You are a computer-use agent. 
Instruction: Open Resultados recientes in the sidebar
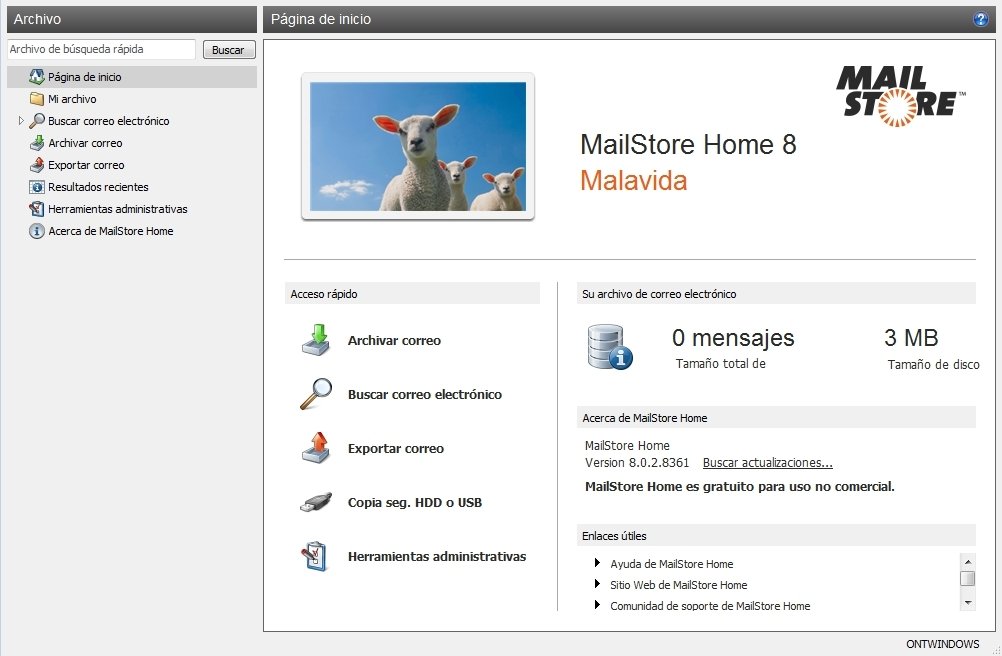coord(98,187)
